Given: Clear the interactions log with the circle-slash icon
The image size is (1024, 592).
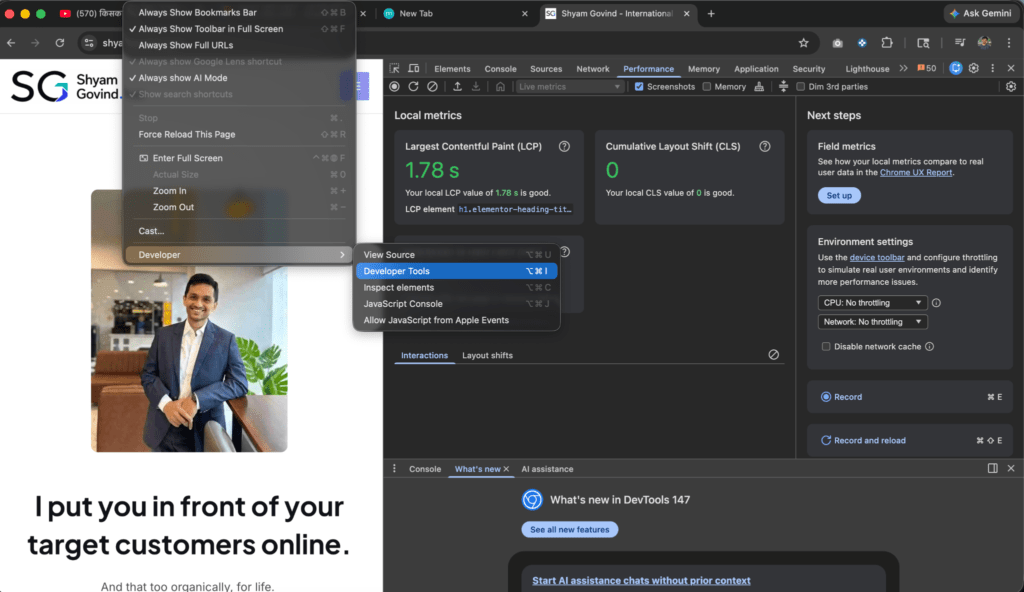Looking at the screenshot, I should coord(773,354).
